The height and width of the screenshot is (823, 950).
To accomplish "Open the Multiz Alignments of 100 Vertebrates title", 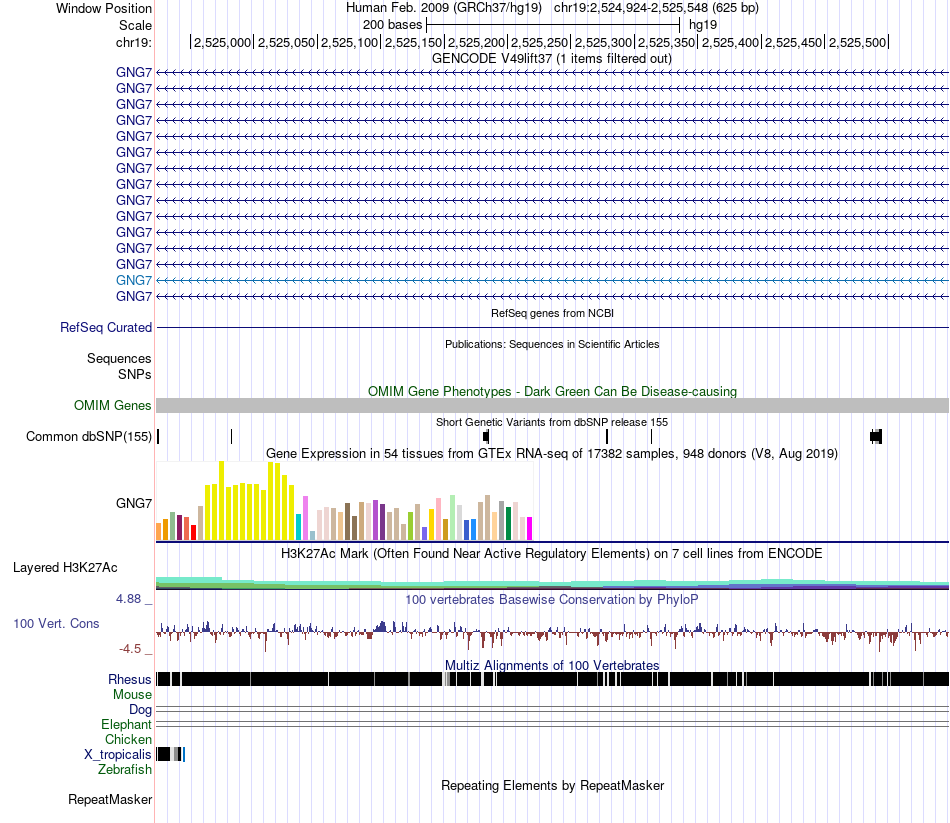I will (x=552, y=665).
